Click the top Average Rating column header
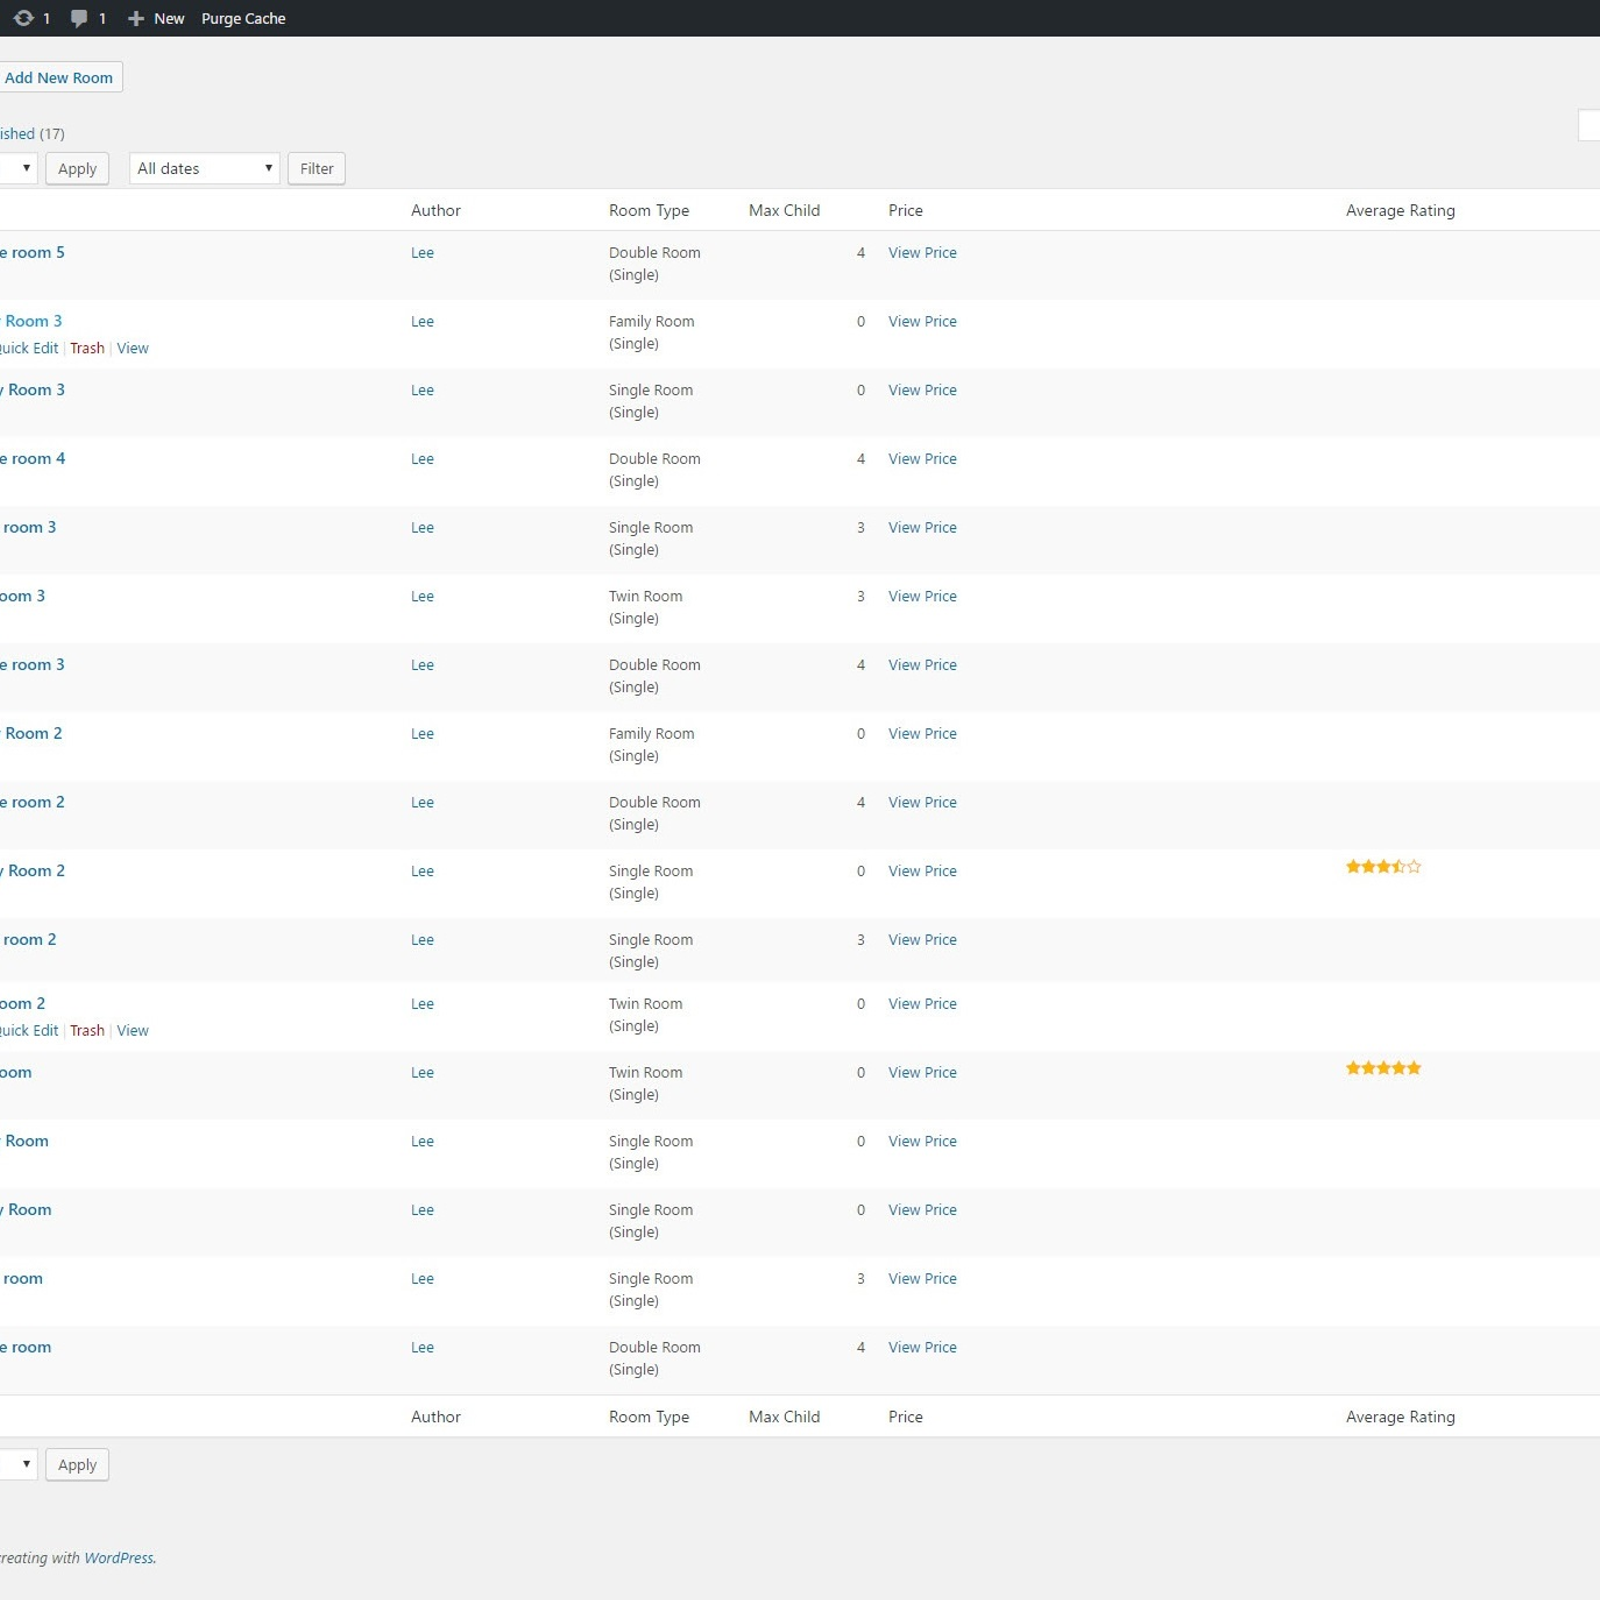Viewport: 1600px width, 1600px height. [1400, 210]
